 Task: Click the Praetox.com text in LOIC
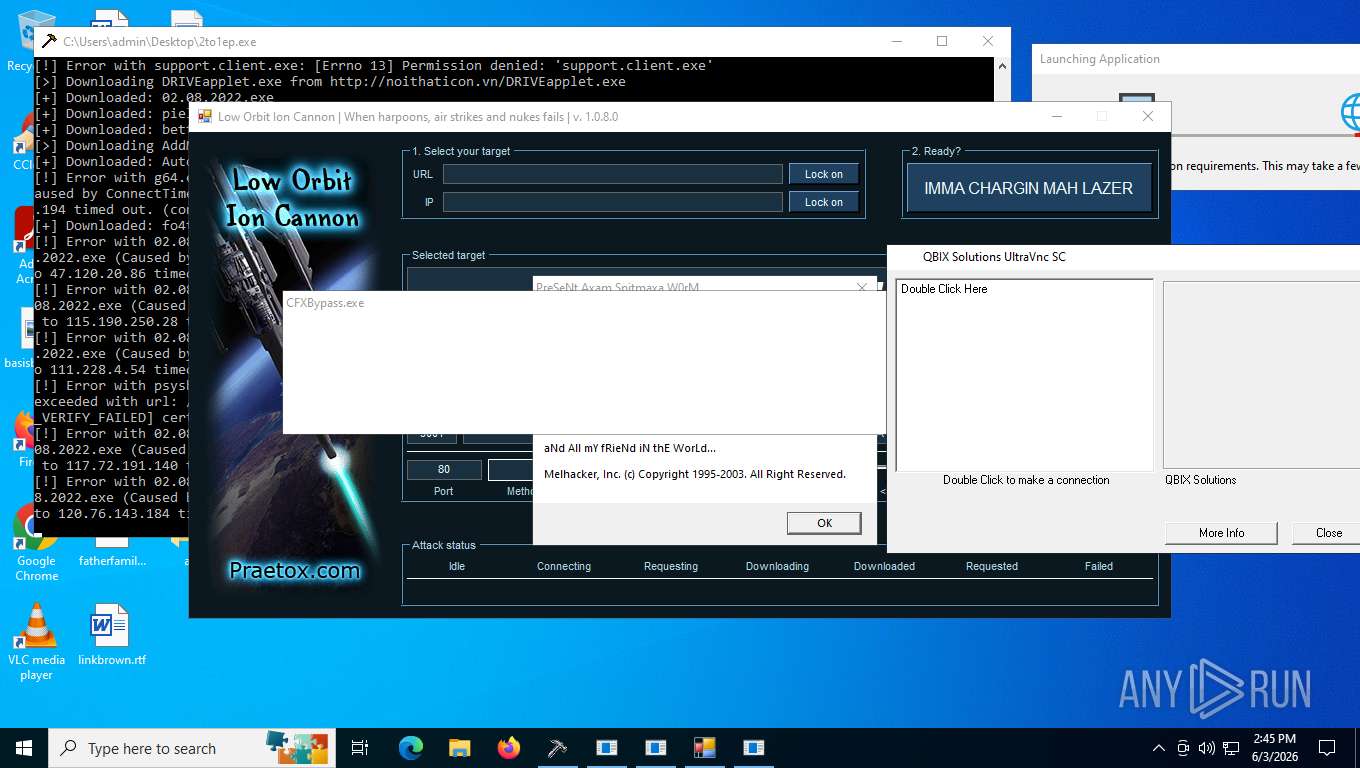tap(294, 571)
